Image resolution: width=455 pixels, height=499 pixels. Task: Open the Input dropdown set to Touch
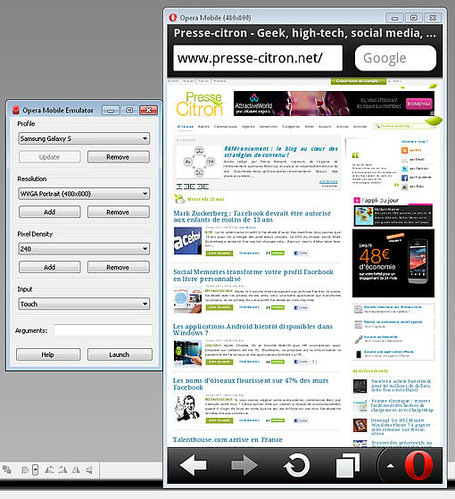84,304
